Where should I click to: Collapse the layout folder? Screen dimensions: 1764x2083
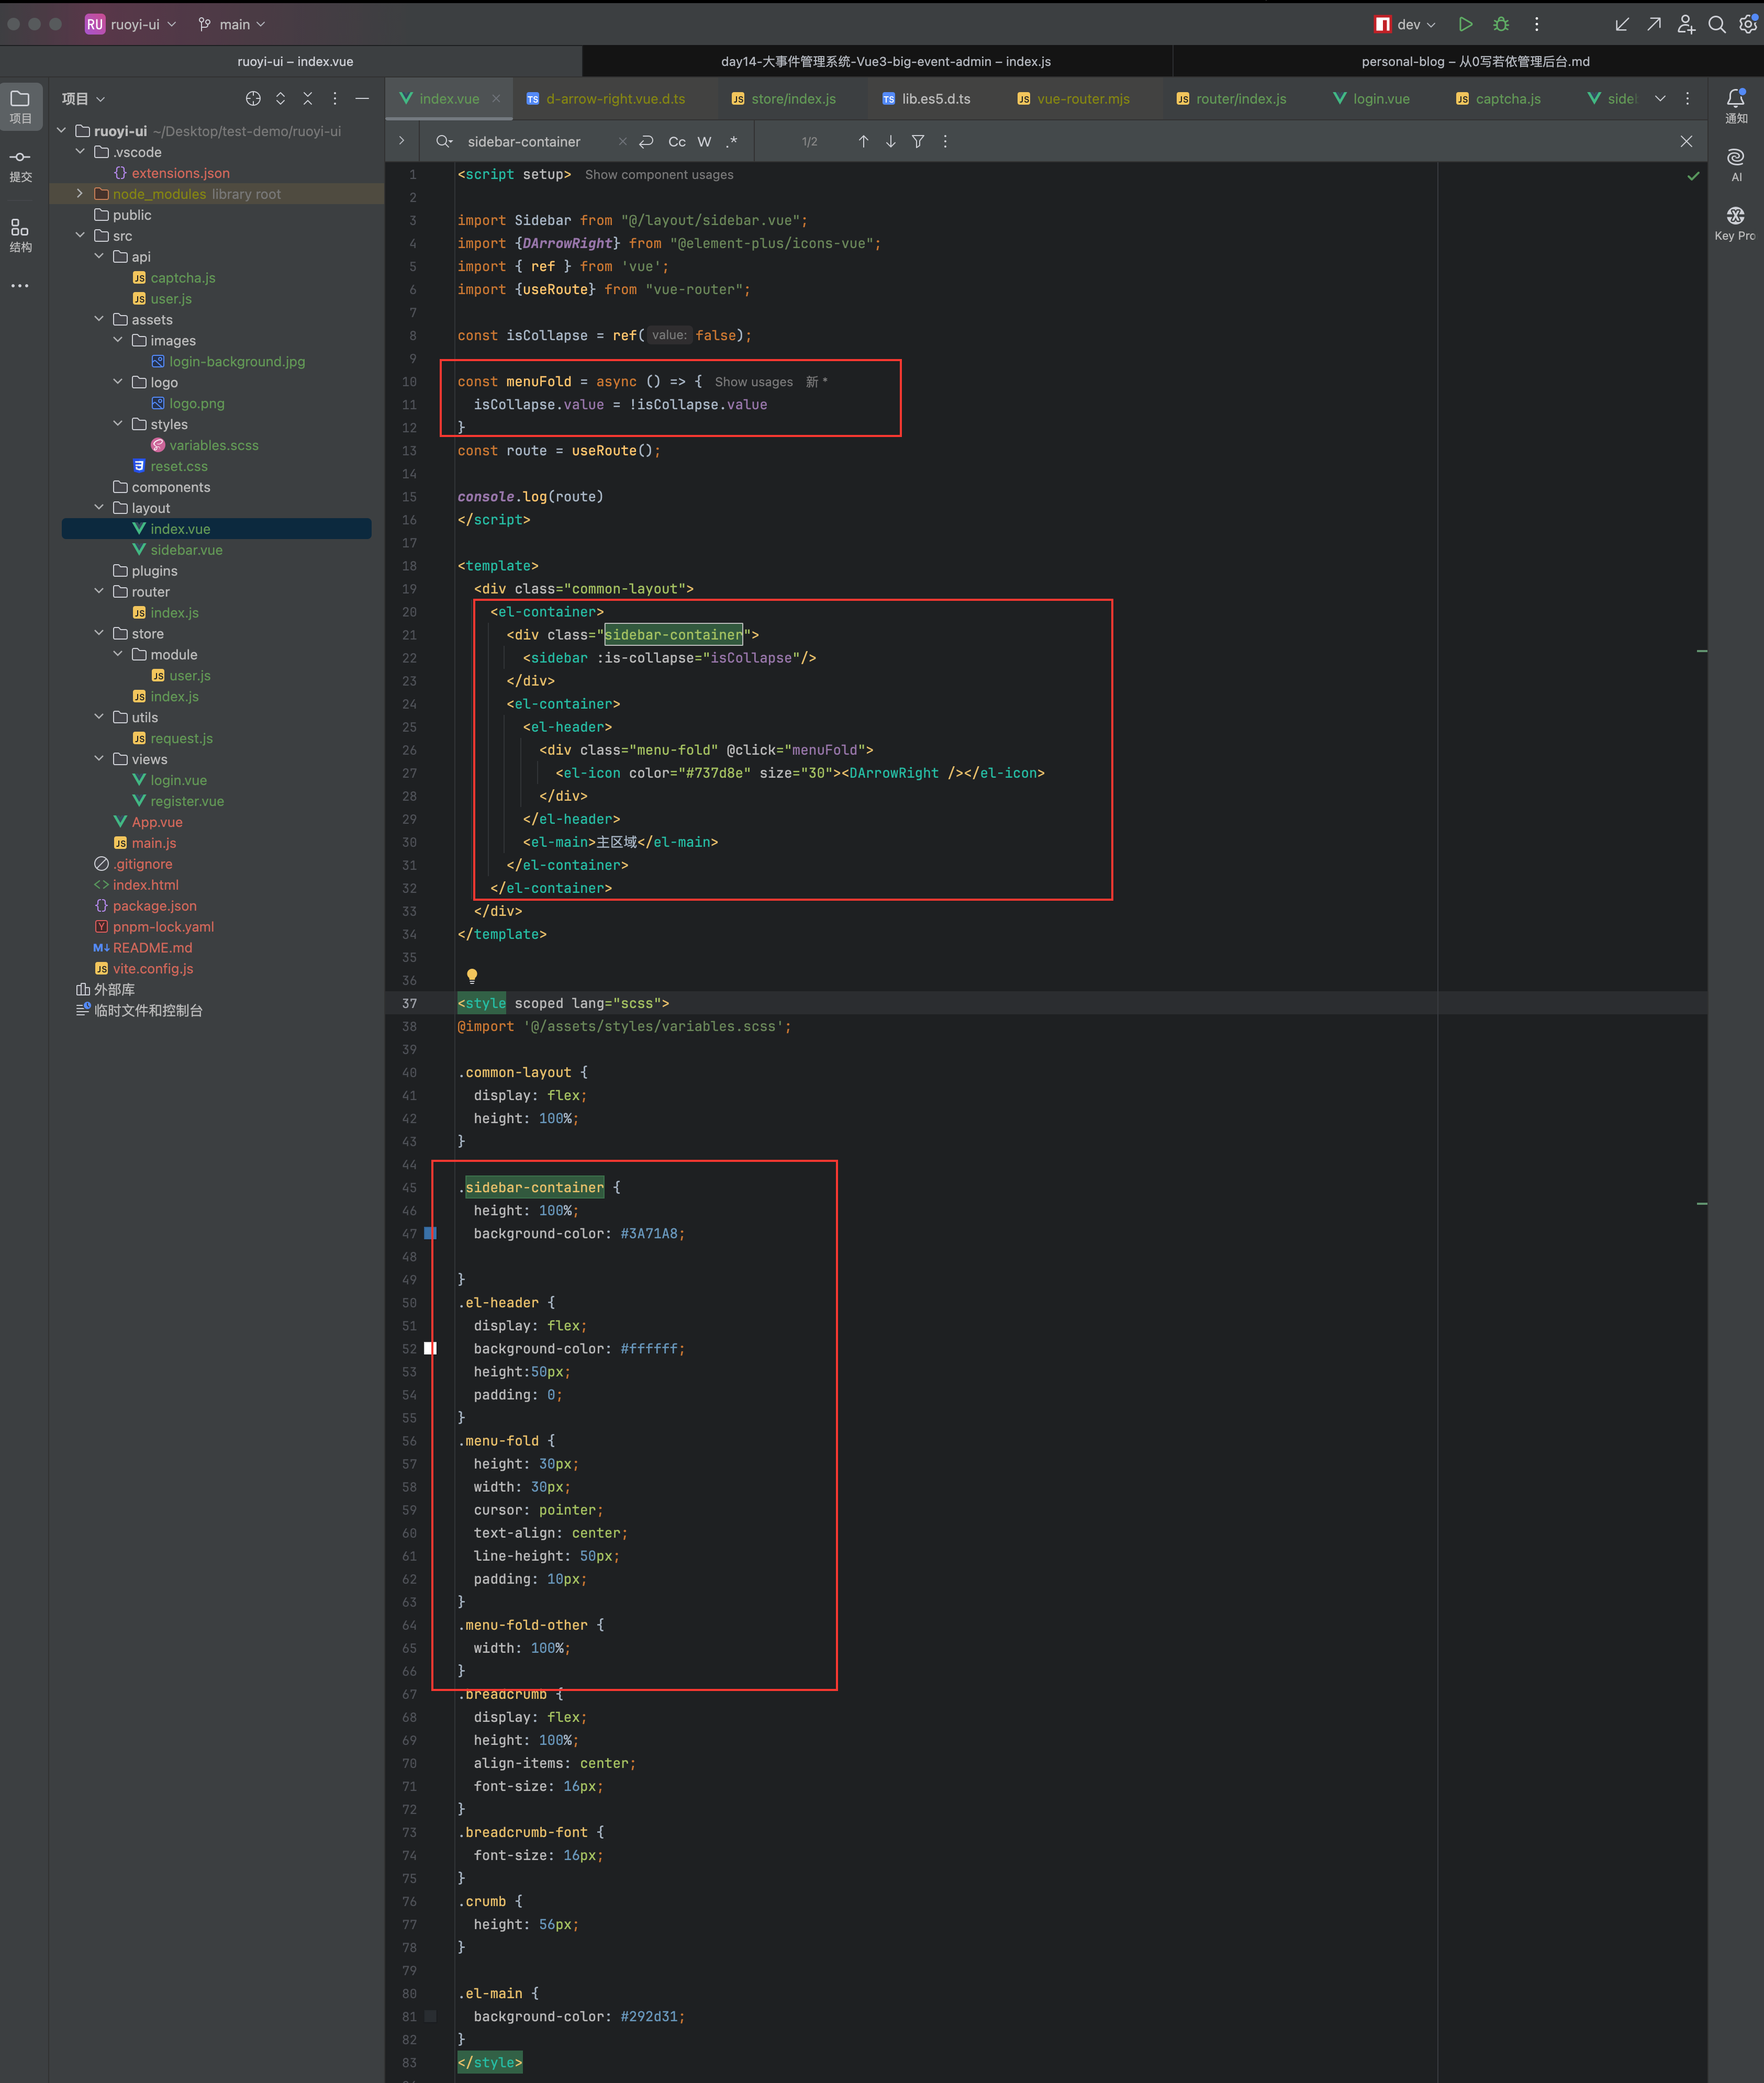click(99, 507)
